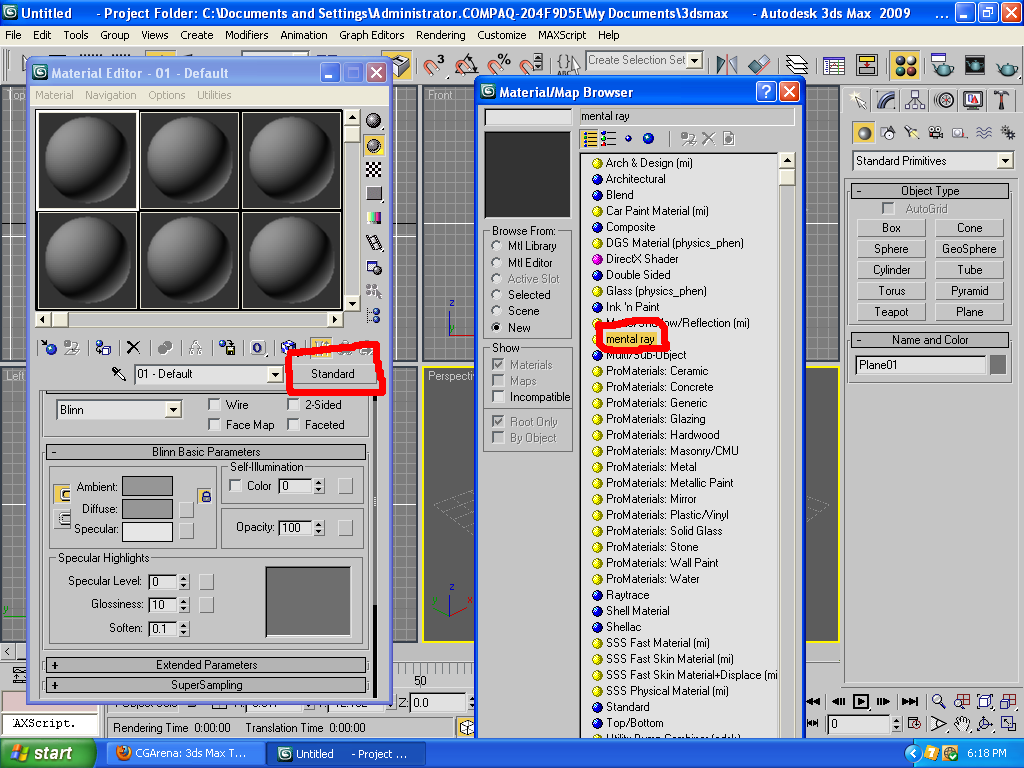The height and width of the screenshot is (768, 1024).
Task: Open the Material menu in Material Editor
Action: [x=54, y=95]
